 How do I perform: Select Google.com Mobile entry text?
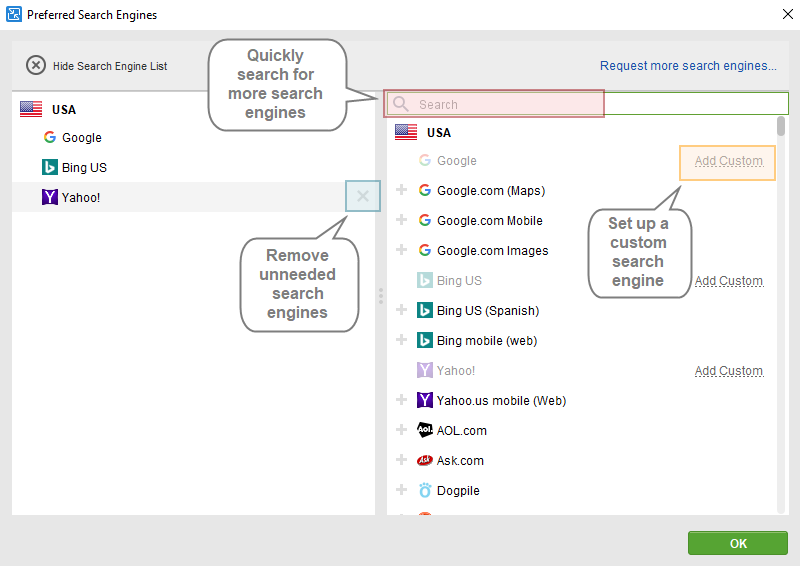[490, 220]
